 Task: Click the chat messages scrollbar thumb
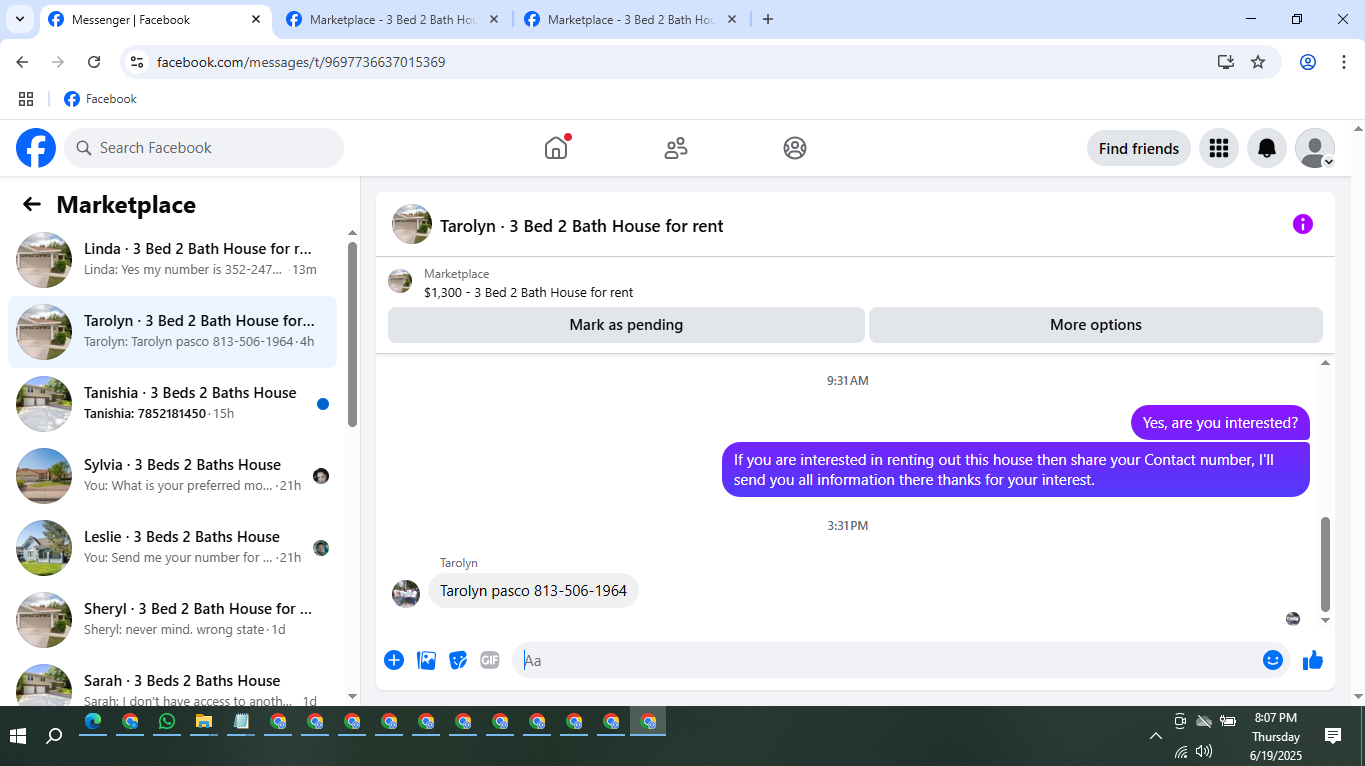1326,563
